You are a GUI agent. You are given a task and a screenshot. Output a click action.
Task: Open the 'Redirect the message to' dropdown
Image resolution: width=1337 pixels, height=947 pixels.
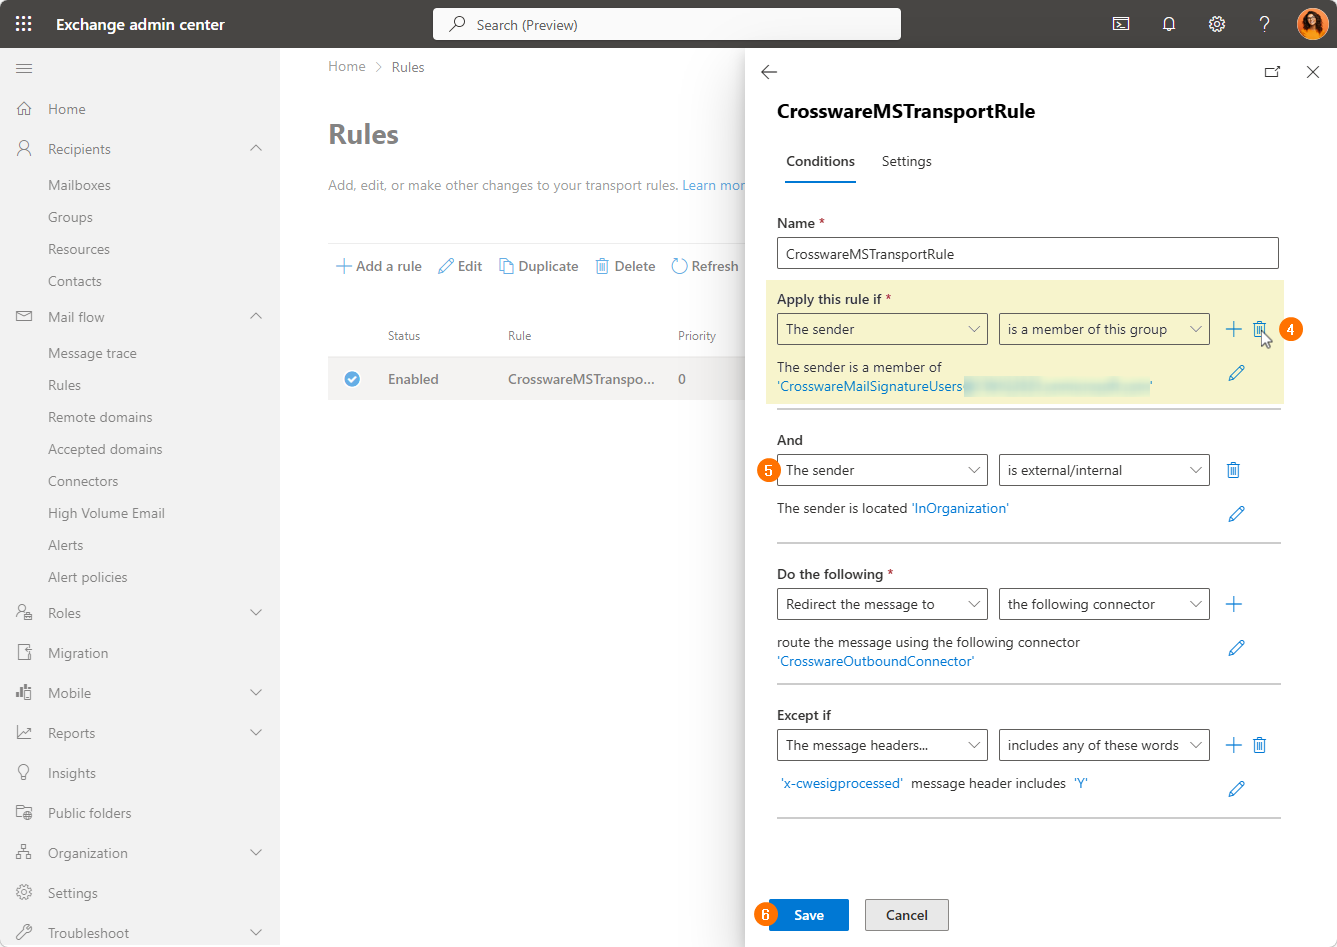[x=882, y=604]
